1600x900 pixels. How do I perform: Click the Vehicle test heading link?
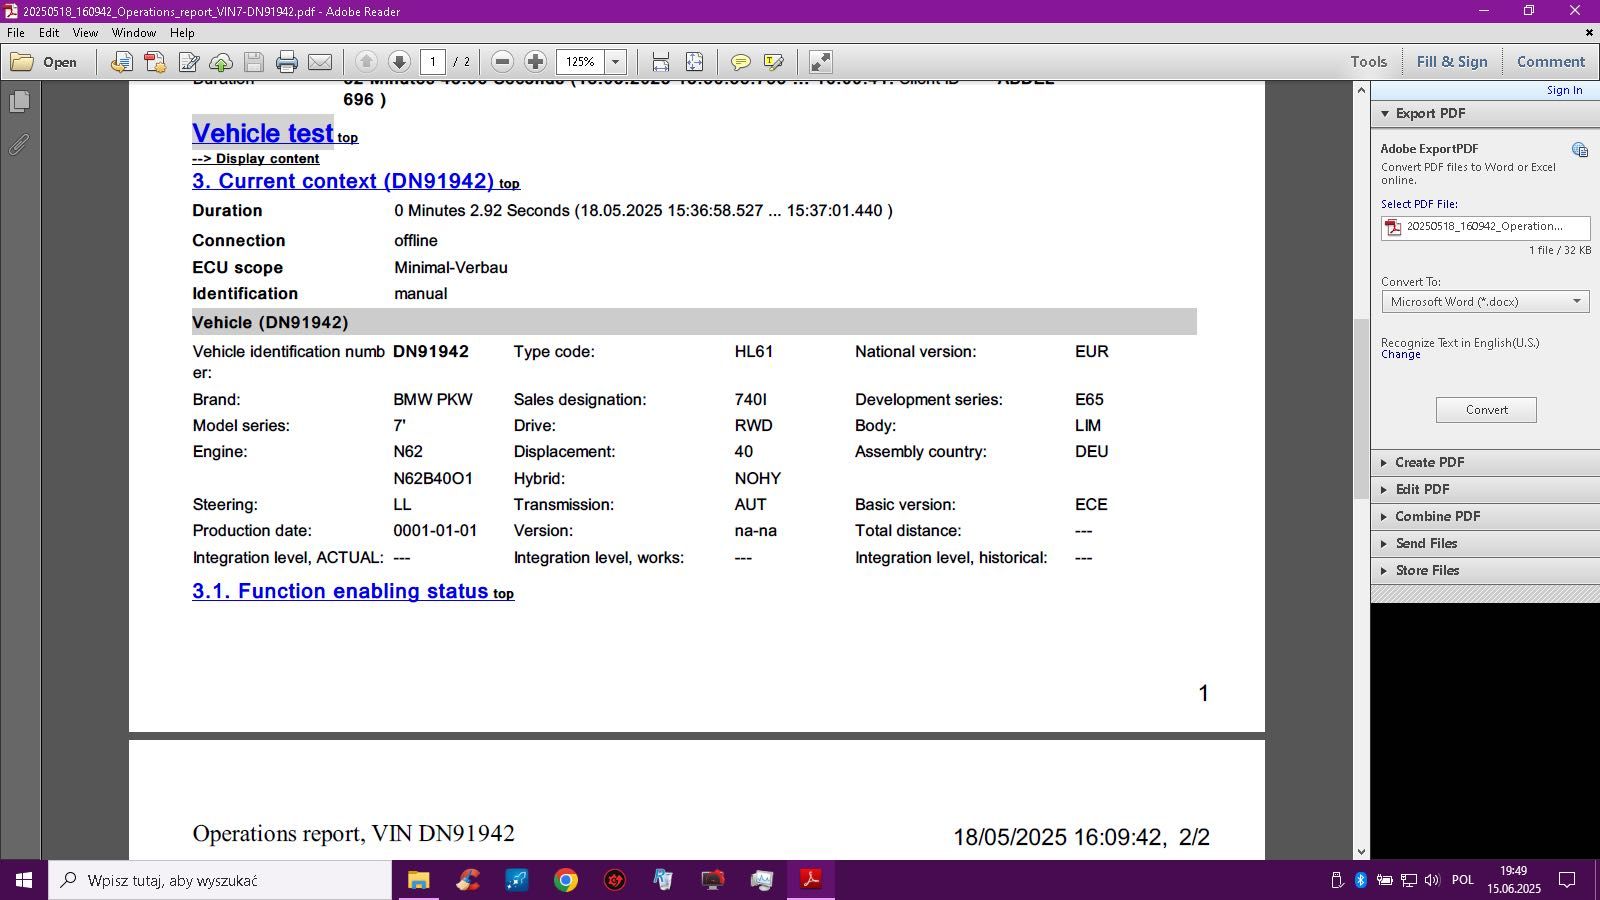[263, 133]
